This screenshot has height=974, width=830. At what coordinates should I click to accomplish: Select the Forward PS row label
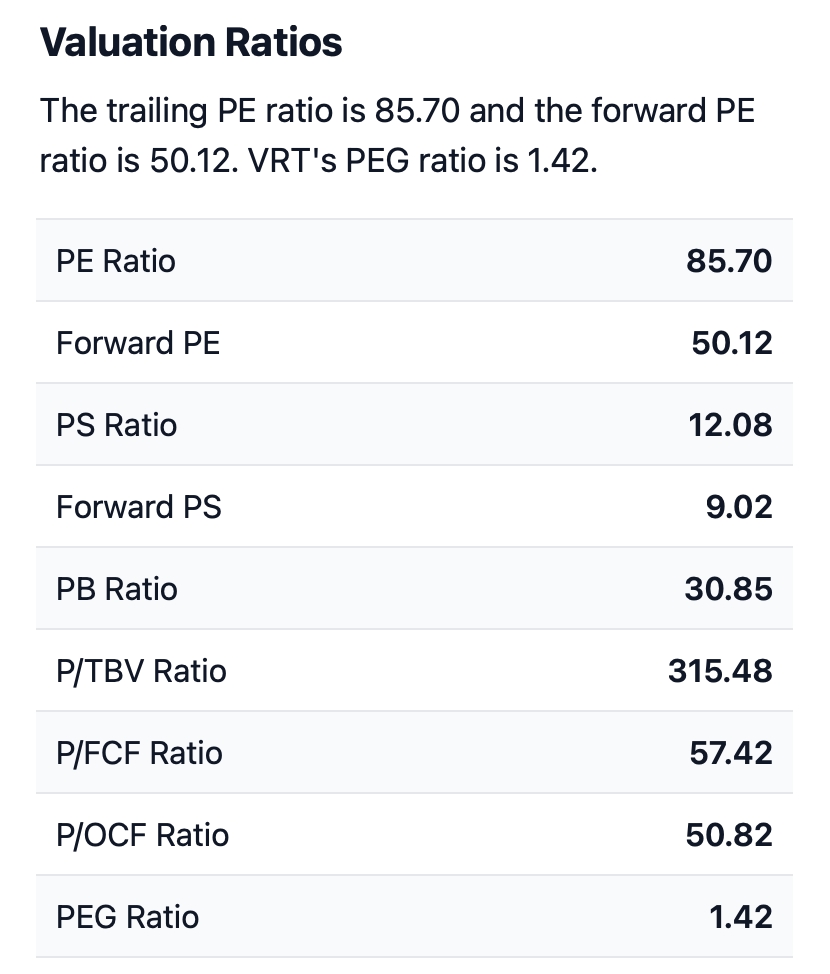(139, 507)
